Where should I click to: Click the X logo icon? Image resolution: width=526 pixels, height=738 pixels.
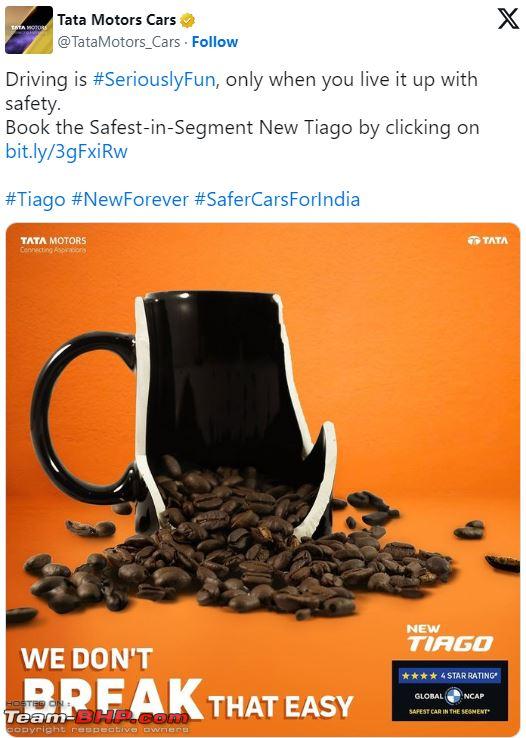pyautogui.click(x=508, y=19)
